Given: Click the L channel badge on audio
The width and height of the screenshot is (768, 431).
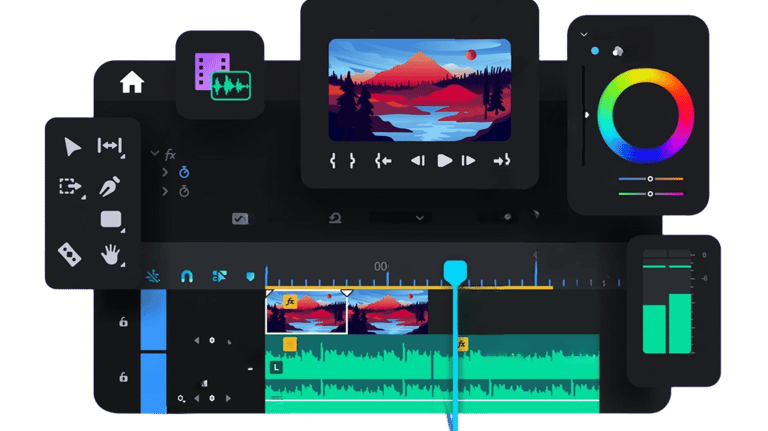Looking at the screenshot, I should tap(276, 367).
